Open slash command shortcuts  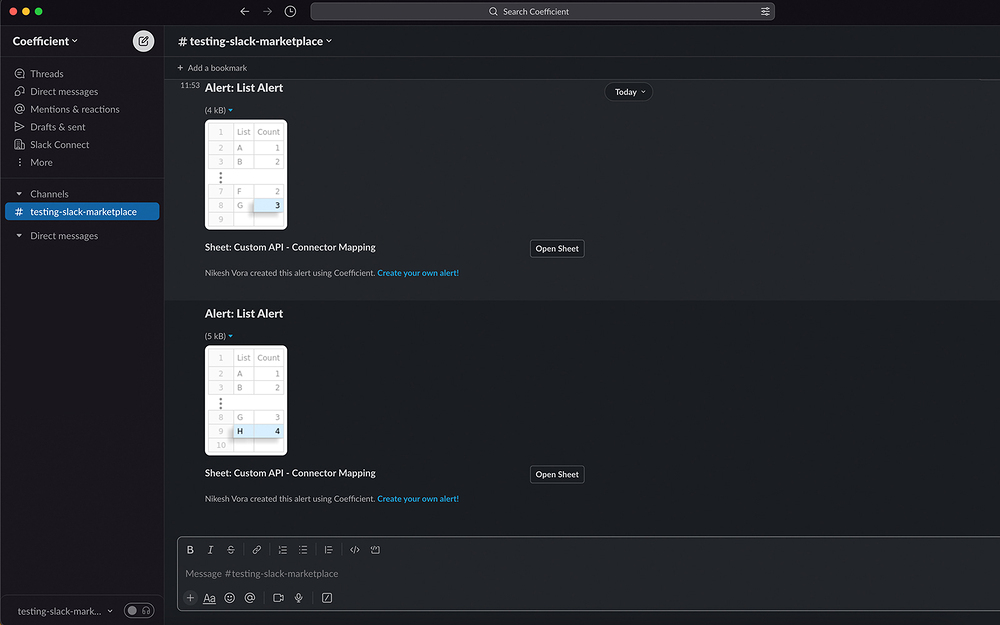[x=327, y=598]
